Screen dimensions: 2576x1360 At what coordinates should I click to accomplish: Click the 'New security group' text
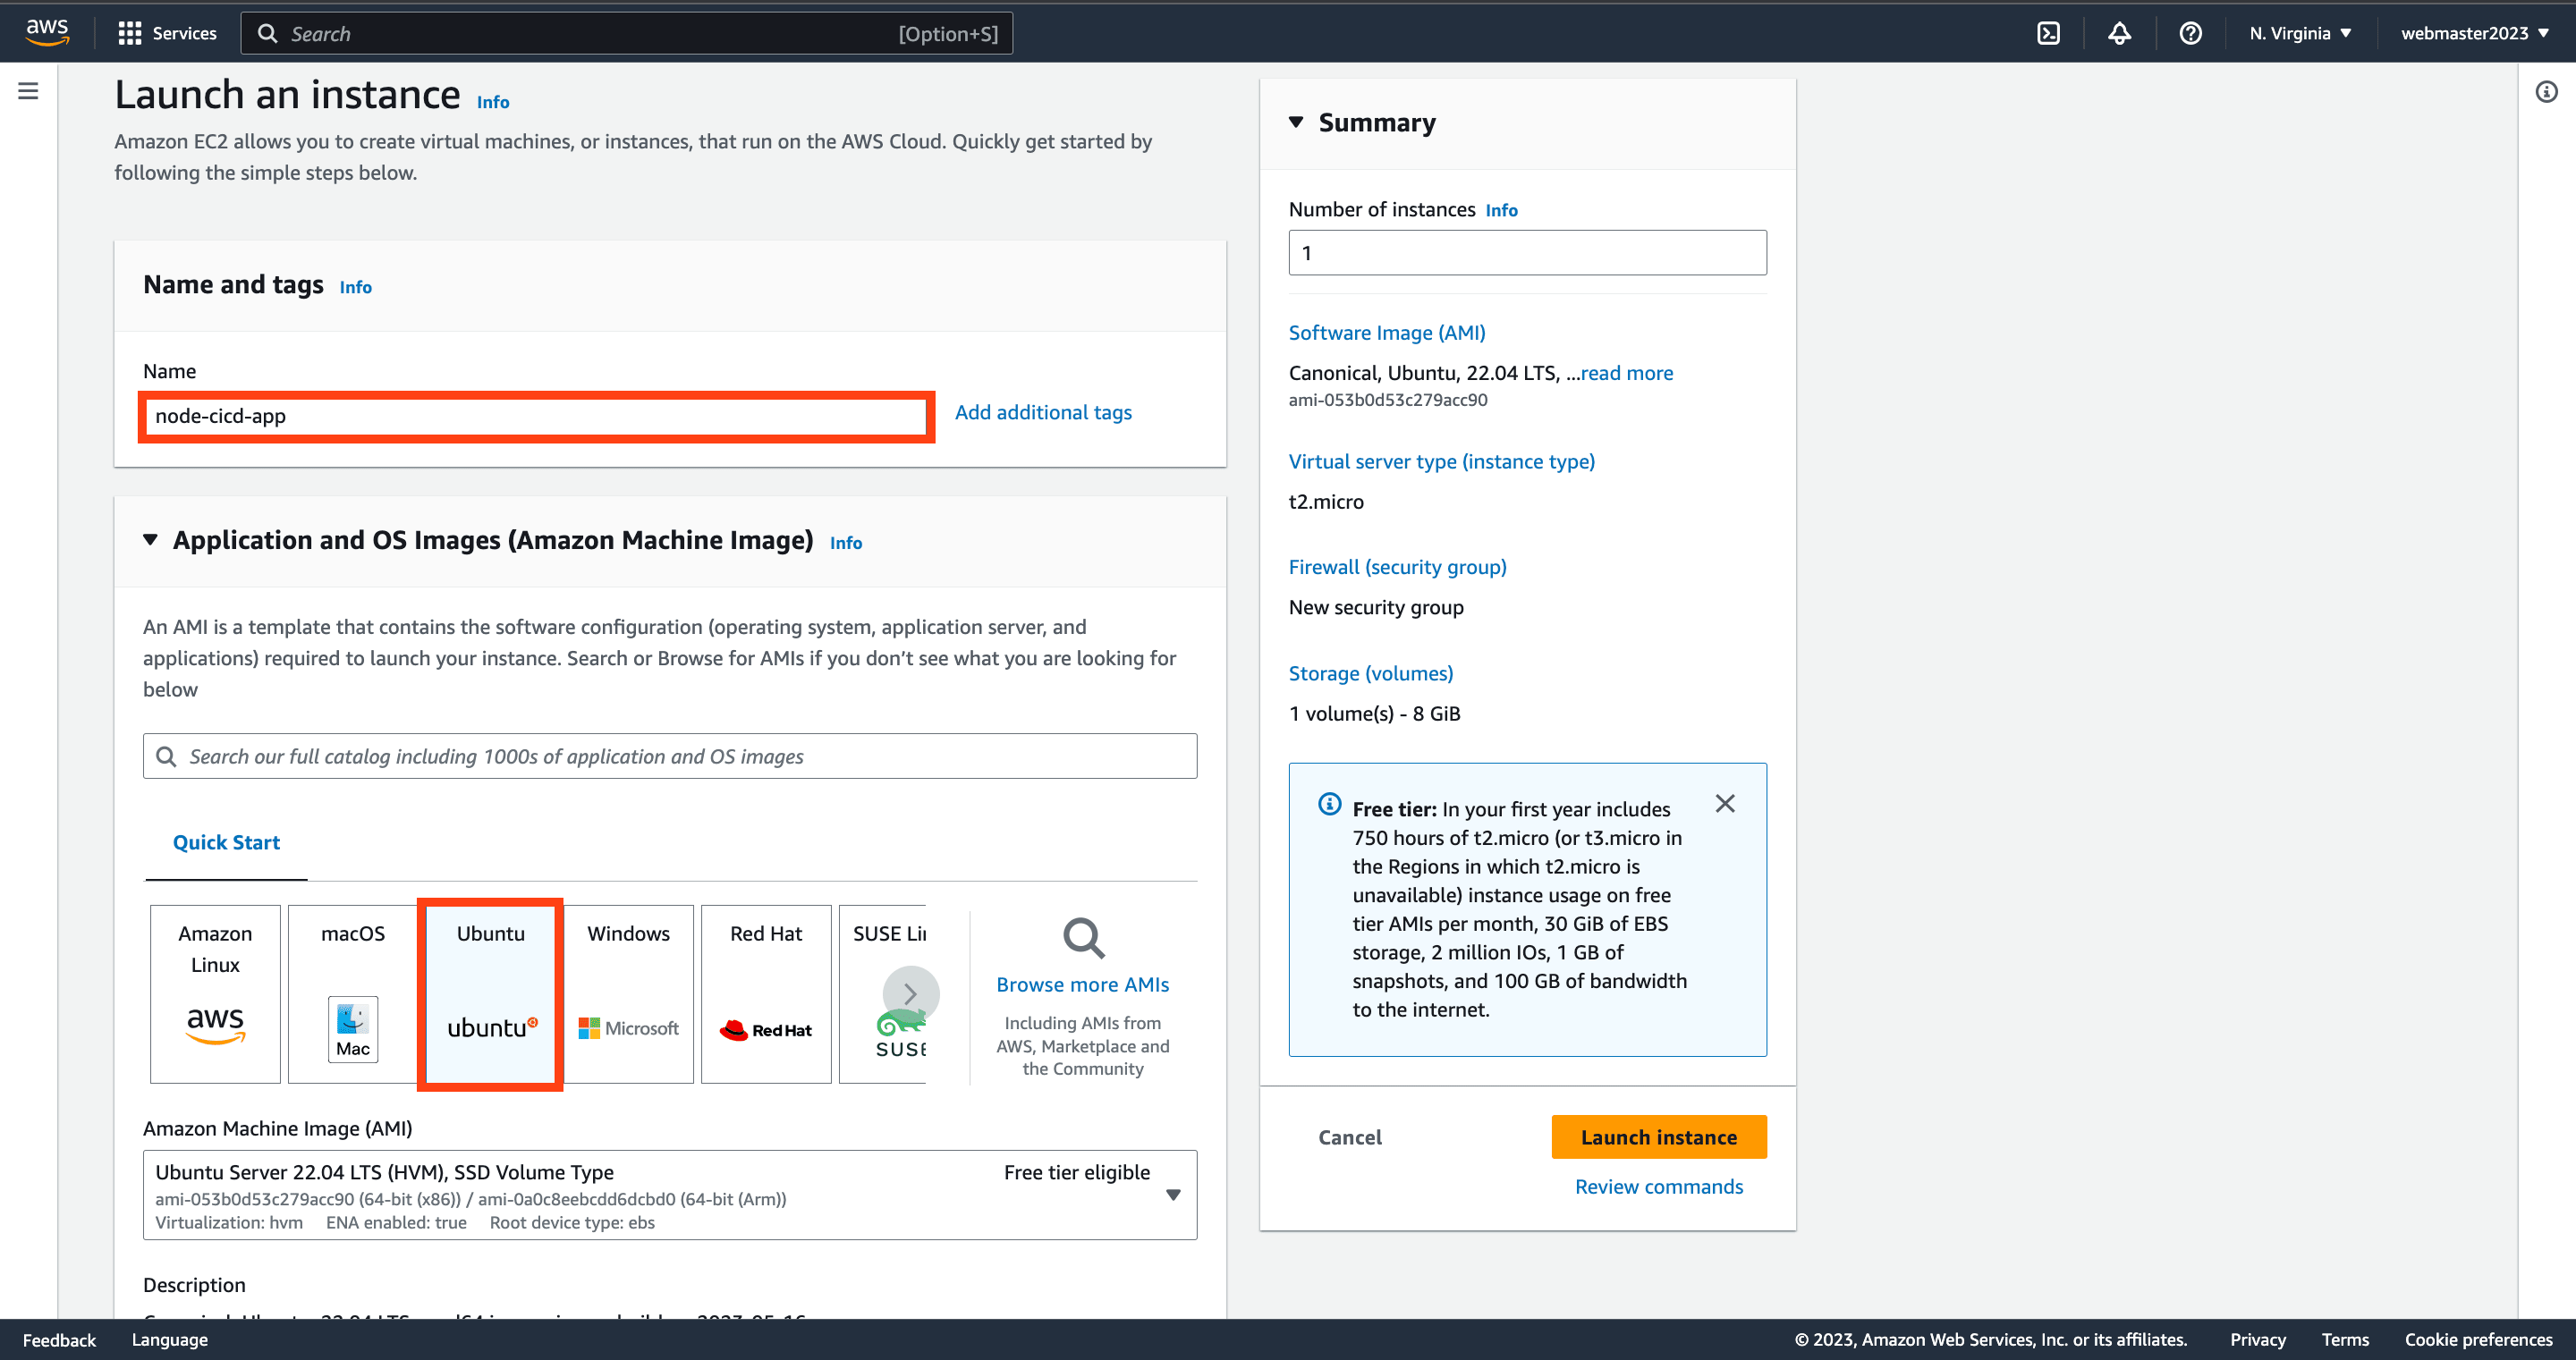1376,608
